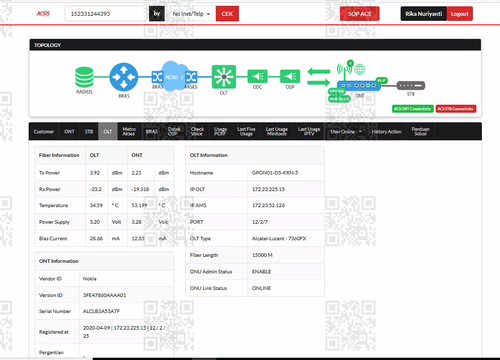Viewport: 500px width, 360px height.
Task: Click the OLT Bias Current value 28.68
Action: tap(96, 238)
